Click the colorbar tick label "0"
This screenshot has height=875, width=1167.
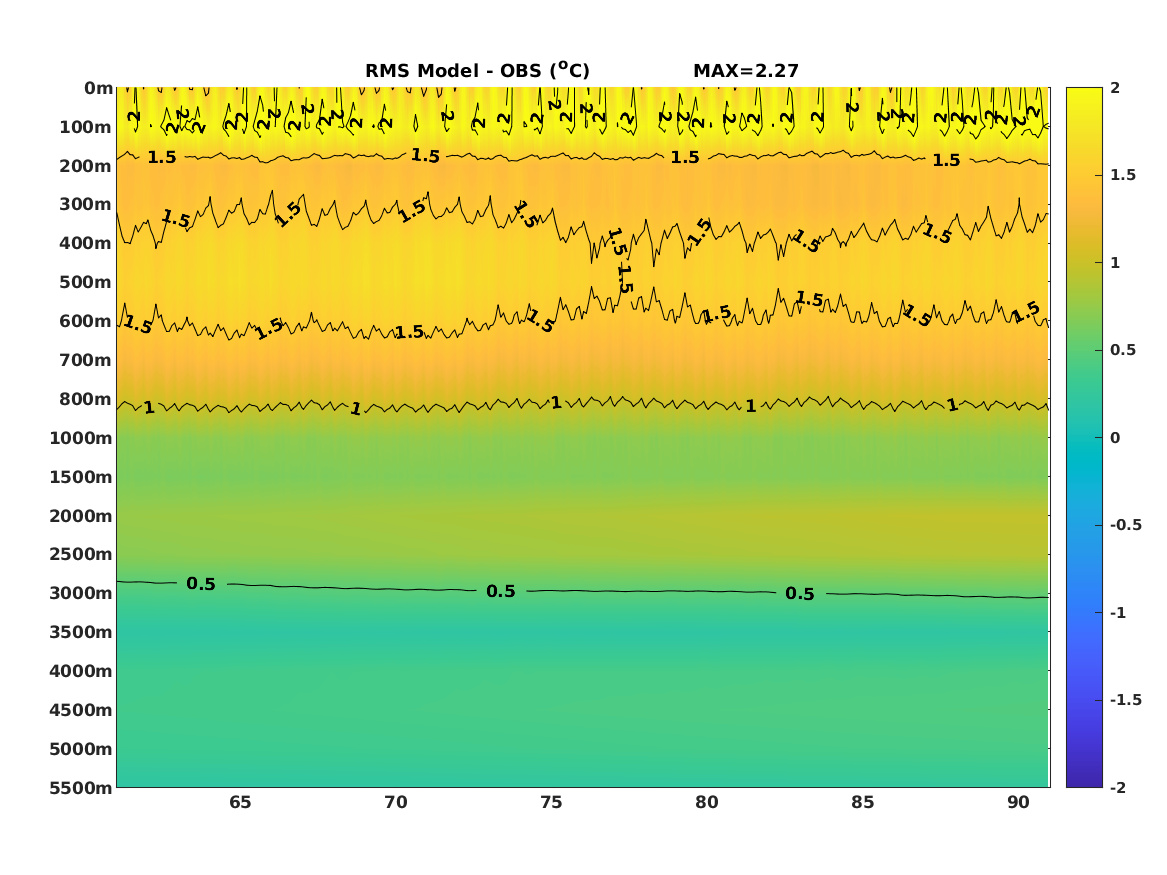[x=1115, y=438]
